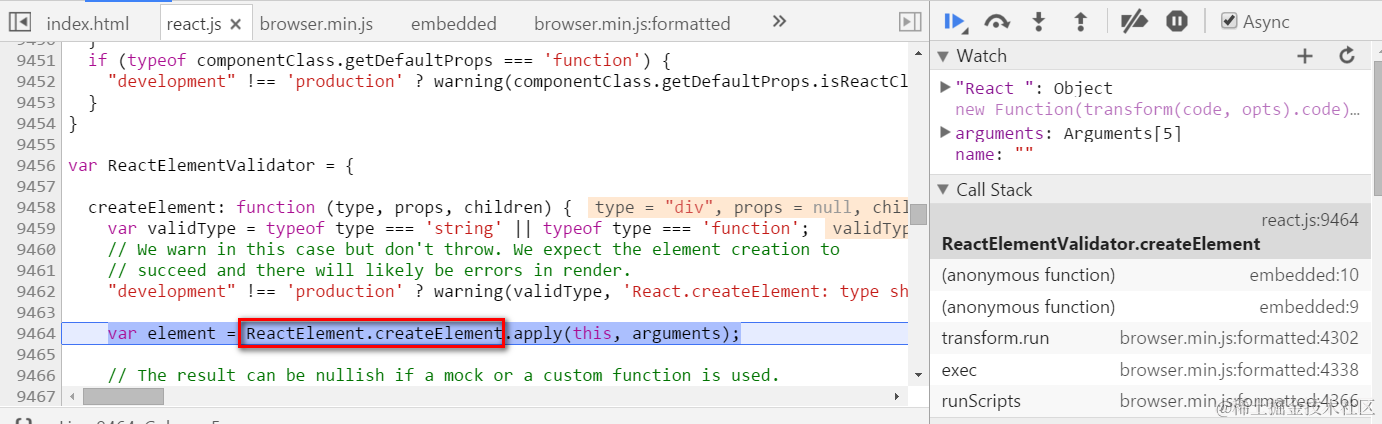The width and height of the screenshot is (1382, 424).
Task: Click the new Function(transform...) watch expression
Action: click(1158, 110)
